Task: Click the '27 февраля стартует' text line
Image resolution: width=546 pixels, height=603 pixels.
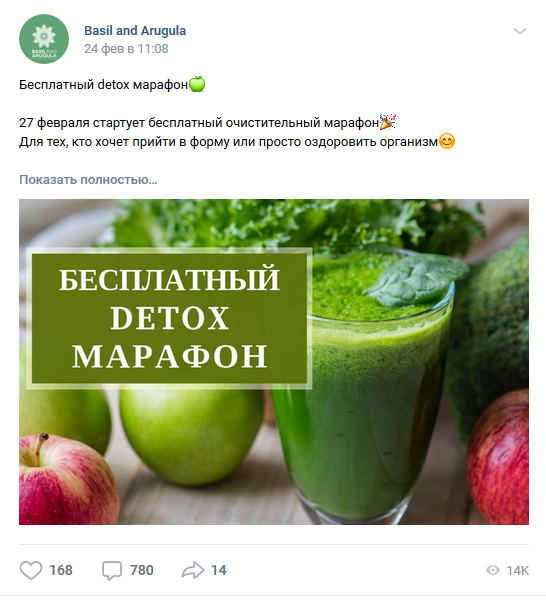Action: coord(199,122)
